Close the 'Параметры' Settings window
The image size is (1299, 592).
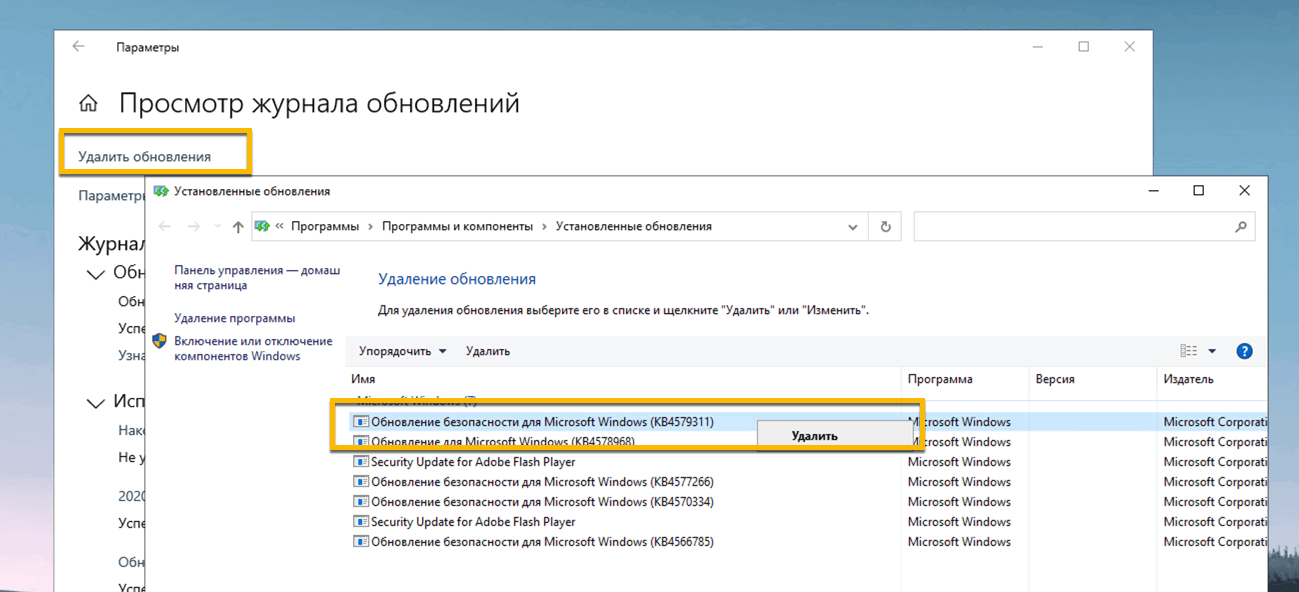point(1129,47)
